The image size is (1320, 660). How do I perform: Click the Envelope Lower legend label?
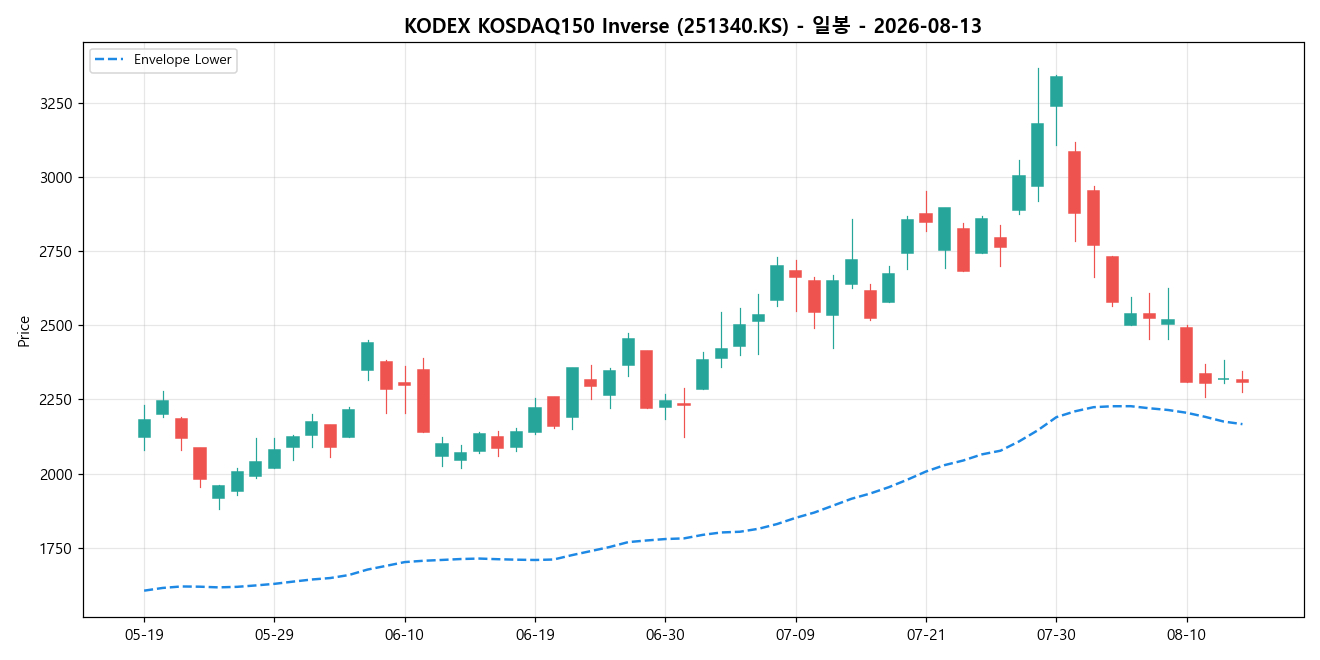183,60
